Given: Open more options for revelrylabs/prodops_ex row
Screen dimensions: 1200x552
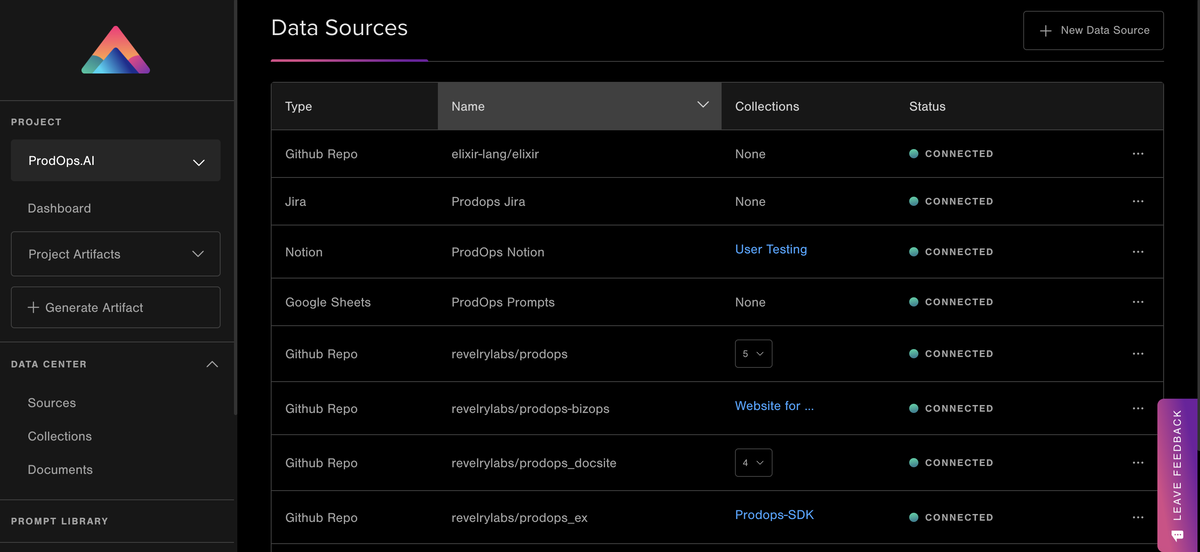Looking at the screenshot, I should pyautogui.click(x=1138, y=517).
